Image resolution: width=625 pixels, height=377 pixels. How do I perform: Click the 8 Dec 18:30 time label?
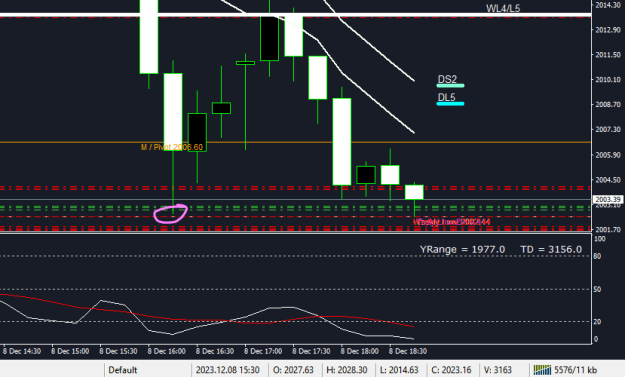tap(408, 351)
